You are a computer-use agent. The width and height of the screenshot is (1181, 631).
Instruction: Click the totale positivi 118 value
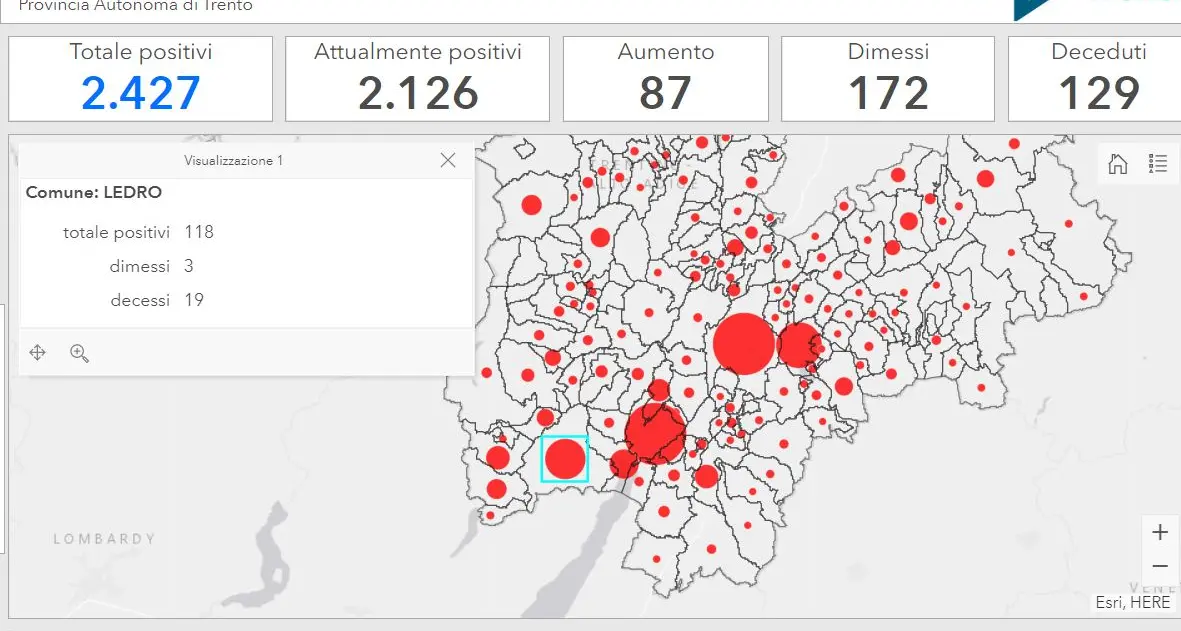(199, 232)
